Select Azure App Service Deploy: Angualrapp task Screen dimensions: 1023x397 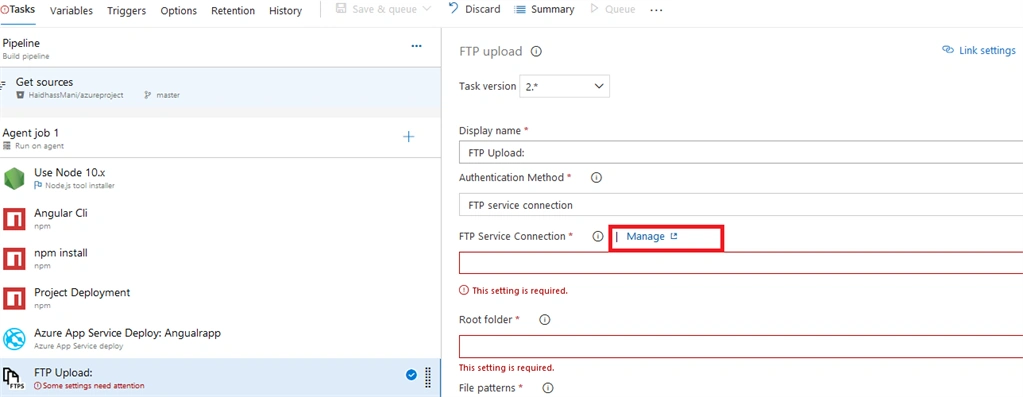point(221,338)
